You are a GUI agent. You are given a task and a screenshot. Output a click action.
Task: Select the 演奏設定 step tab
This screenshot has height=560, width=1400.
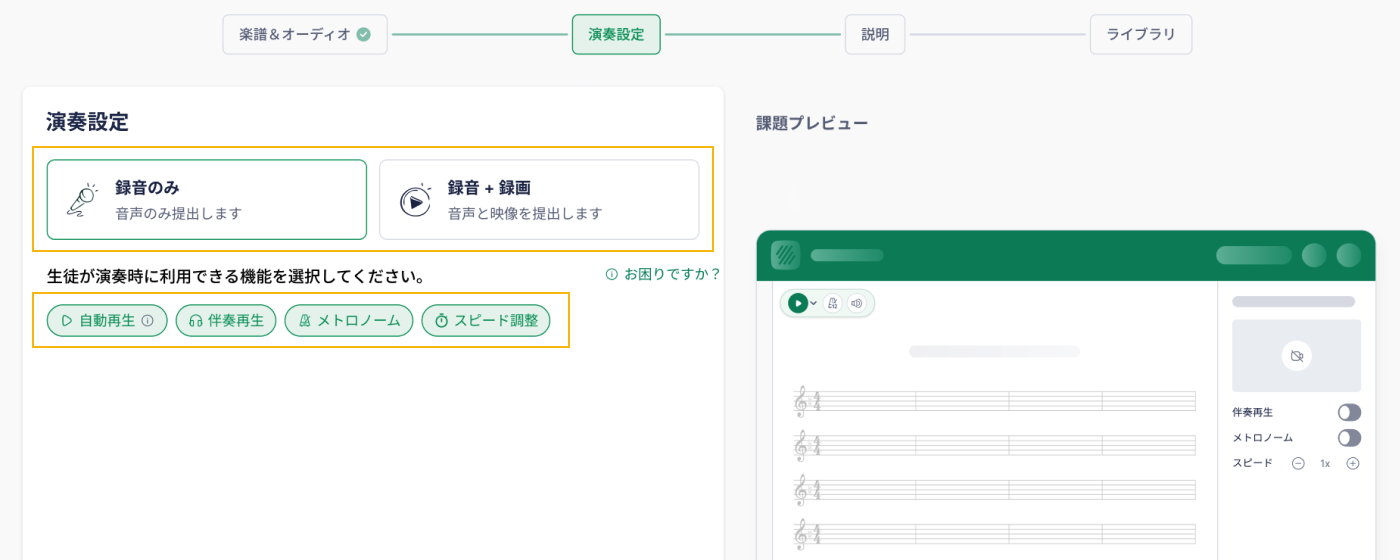point(616,34)
